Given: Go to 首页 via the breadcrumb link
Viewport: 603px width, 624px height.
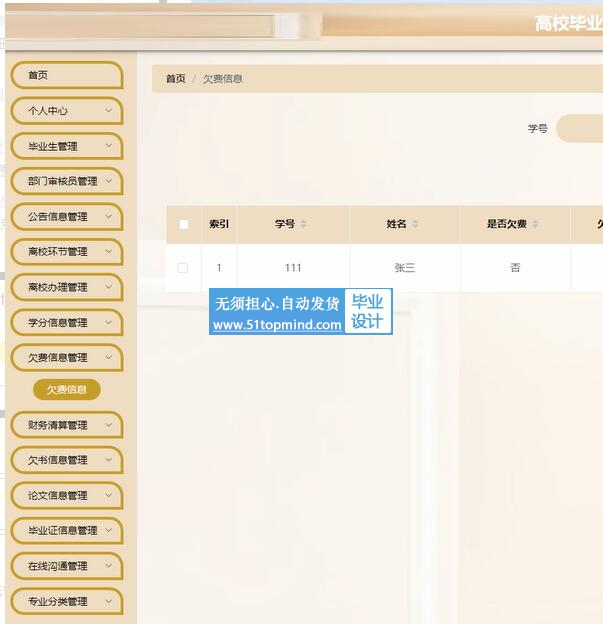Looking at the screenshot, I should coord(175,79).
